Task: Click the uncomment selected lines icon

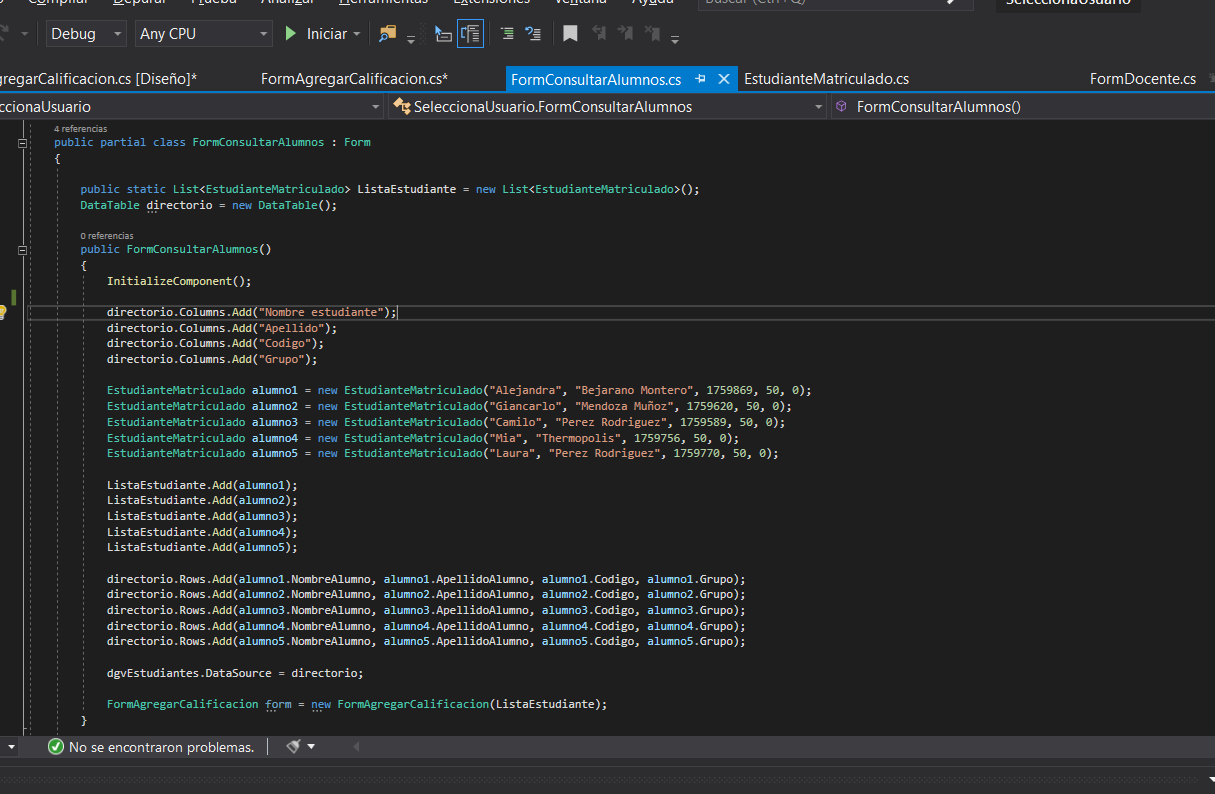Action: point(534,34)
